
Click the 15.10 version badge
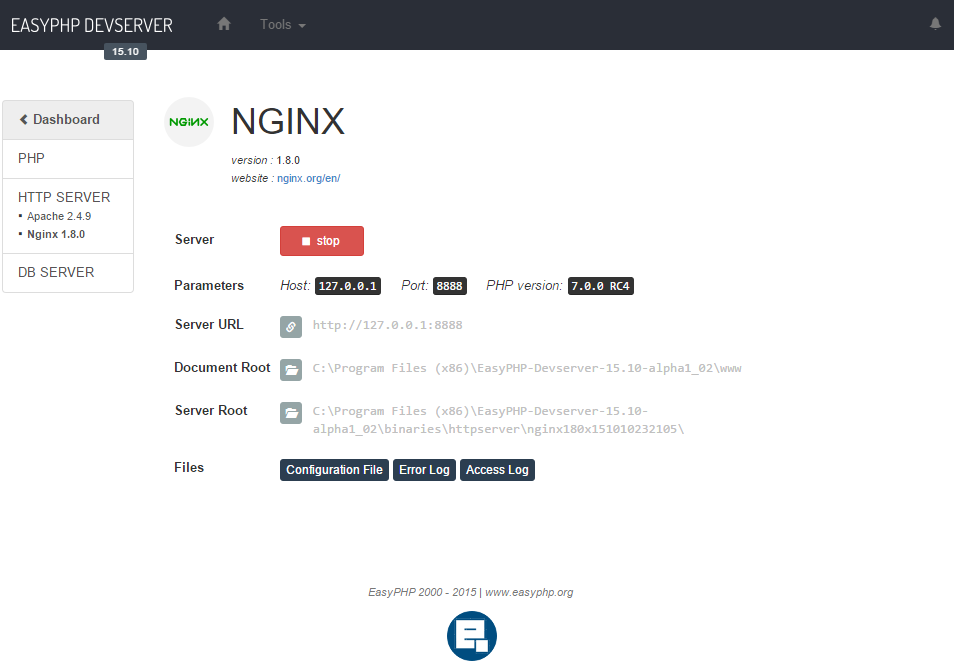click(125, 52)
